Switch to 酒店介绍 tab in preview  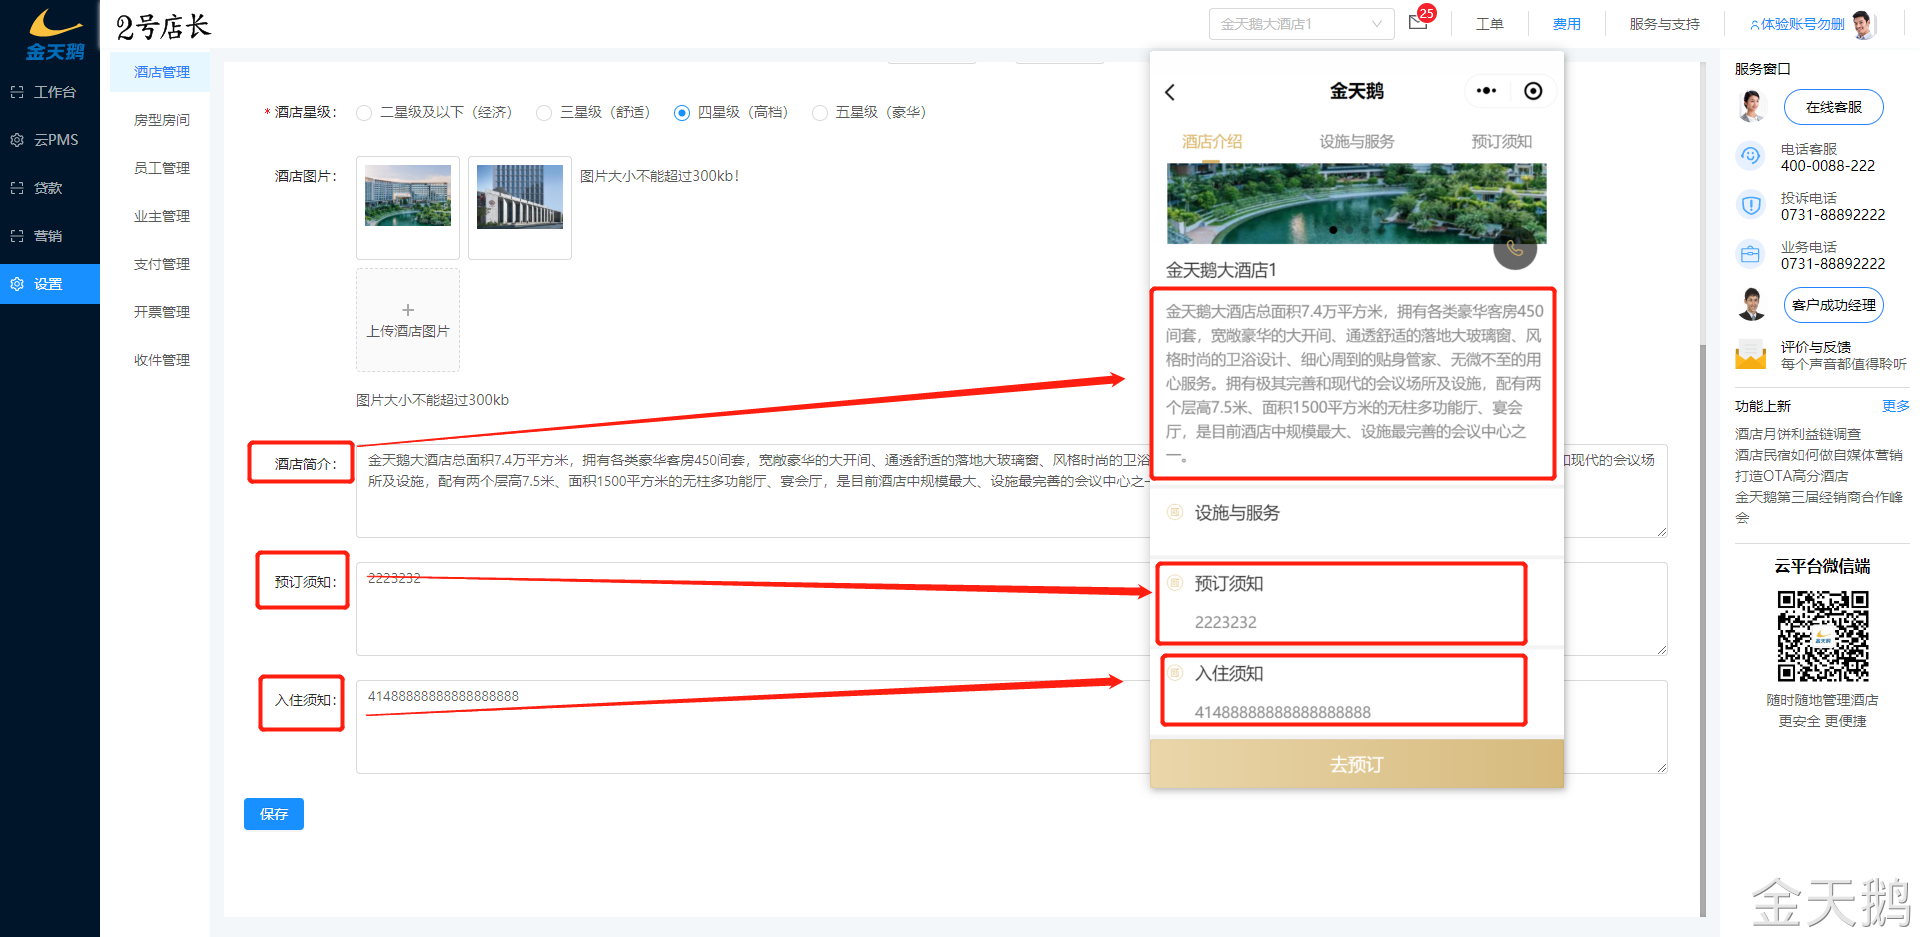(1212, 142)
